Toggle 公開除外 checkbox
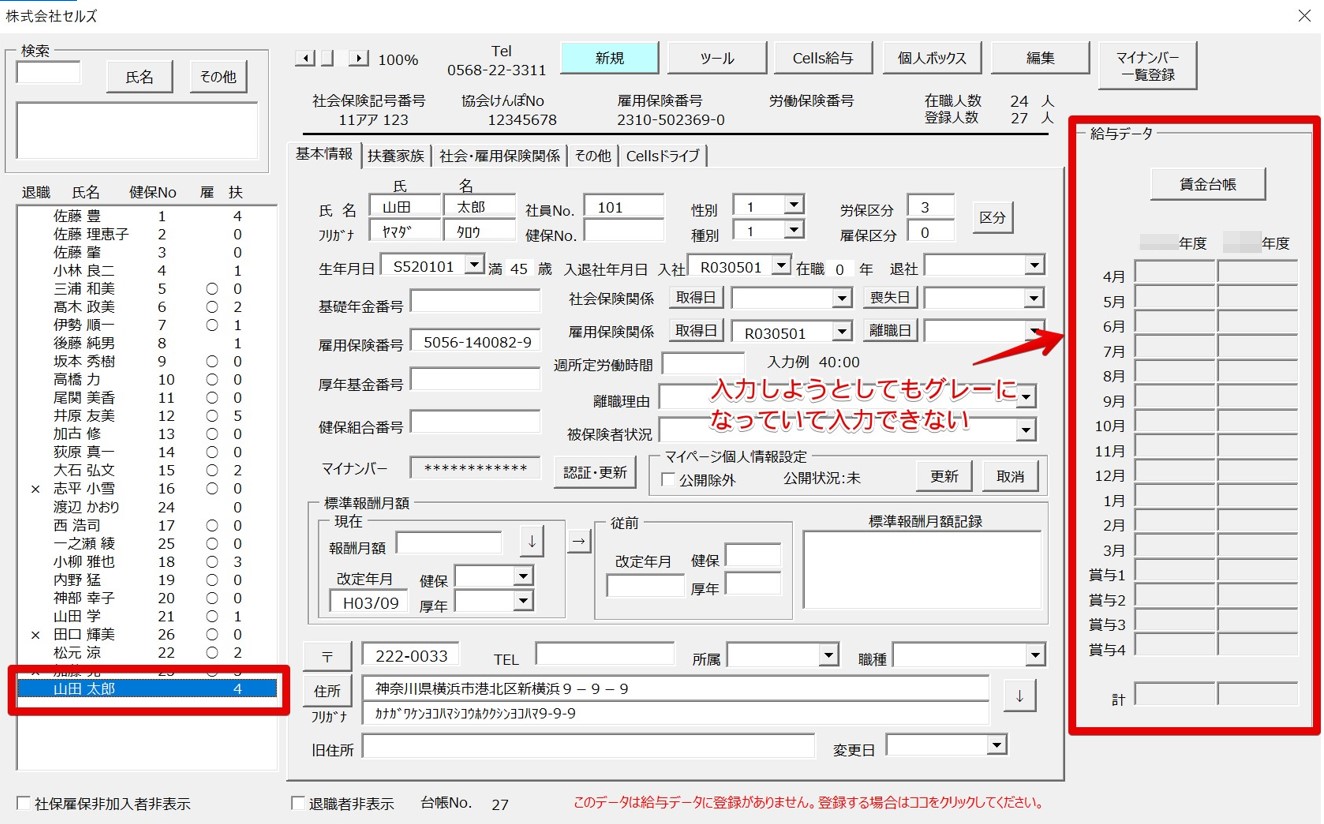This screenshot has width=1324, height=824. (x=668, y=480)
